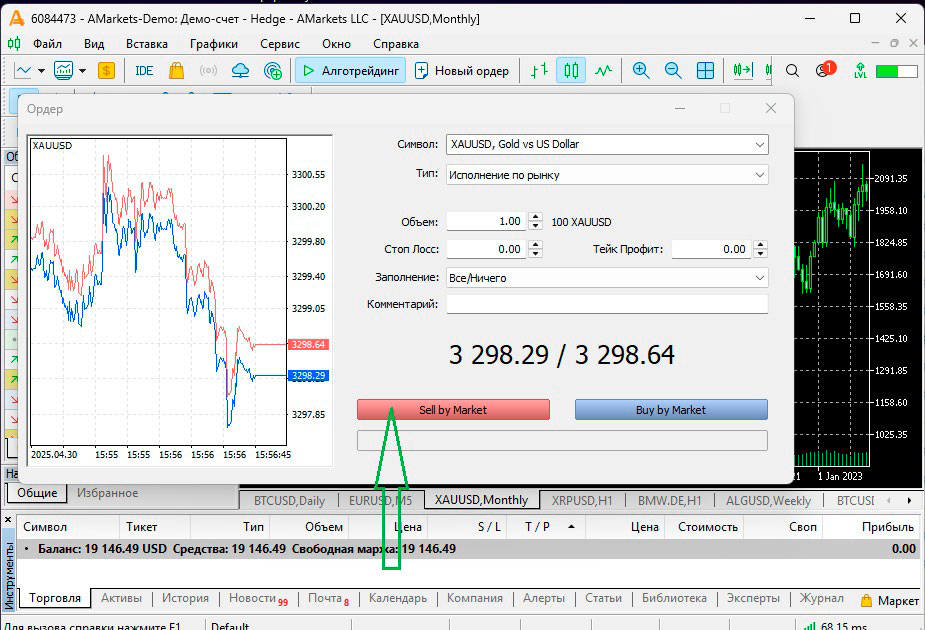Open dropdown arrow next to line chart icon
Viewport: 925px width, 630px height.
(x=41, y=71)
